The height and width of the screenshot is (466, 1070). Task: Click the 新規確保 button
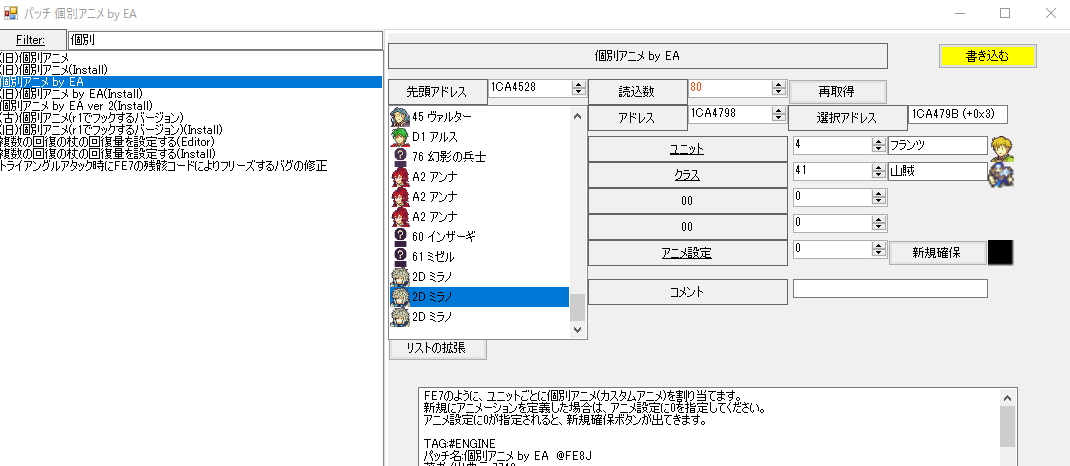(x=937, y=252)
